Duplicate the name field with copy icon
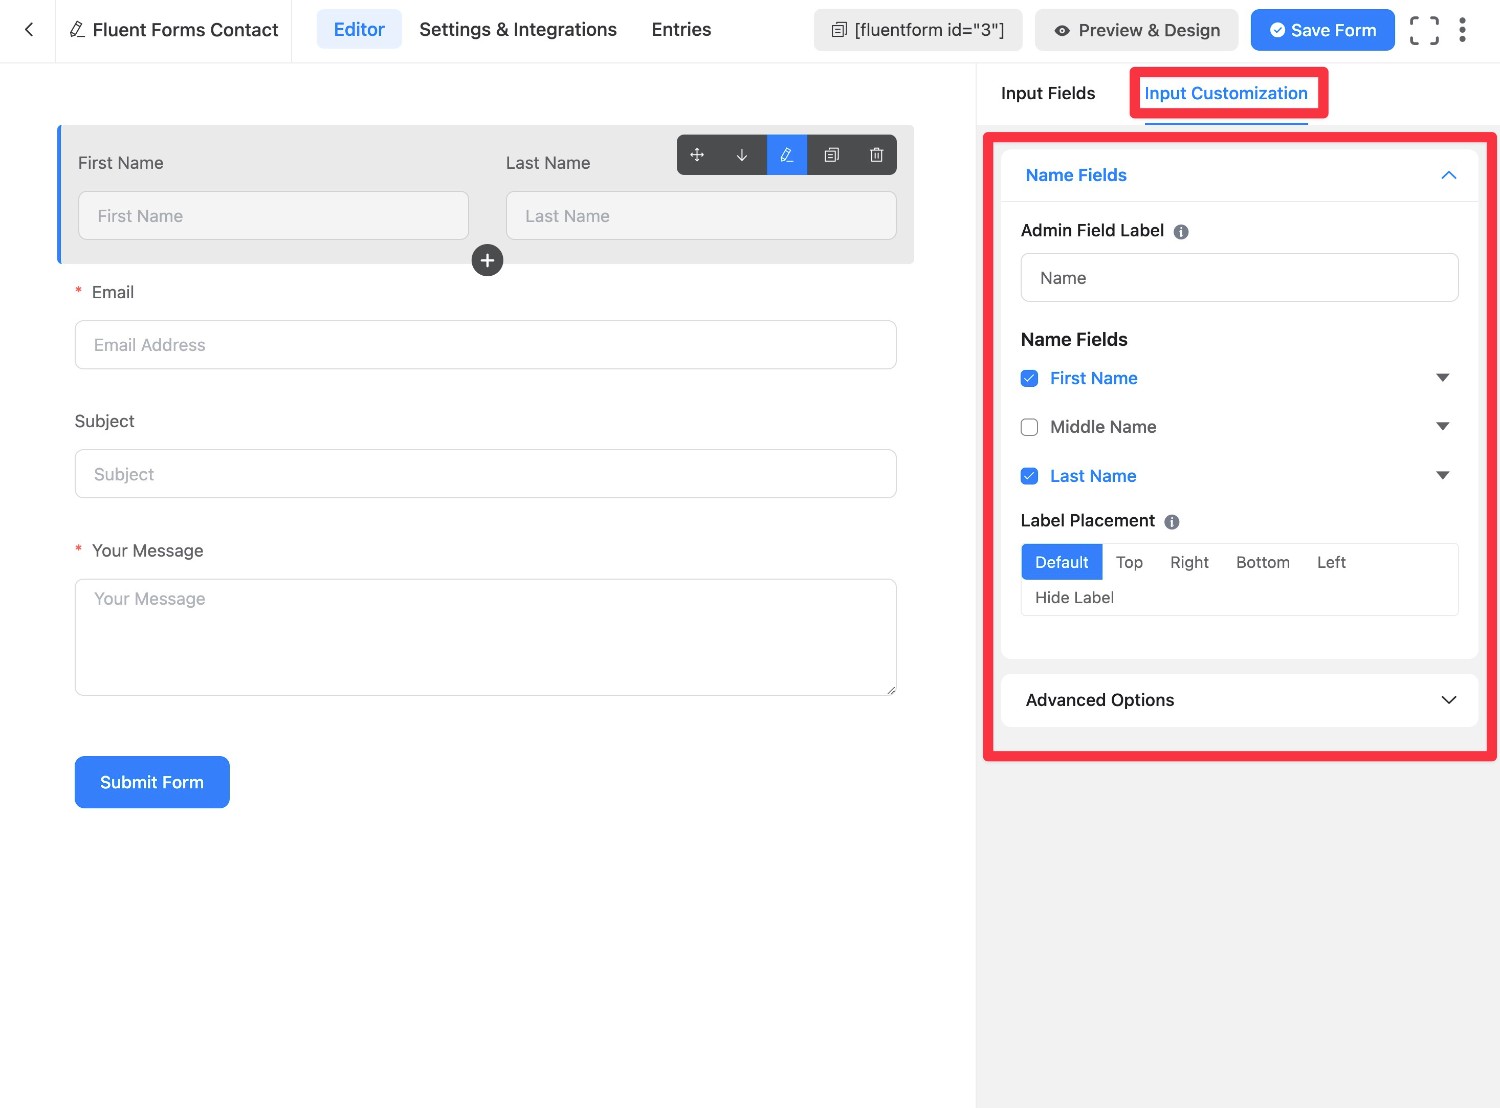The height and width of the screenshot is (1108, 1500). coord(831,155)
